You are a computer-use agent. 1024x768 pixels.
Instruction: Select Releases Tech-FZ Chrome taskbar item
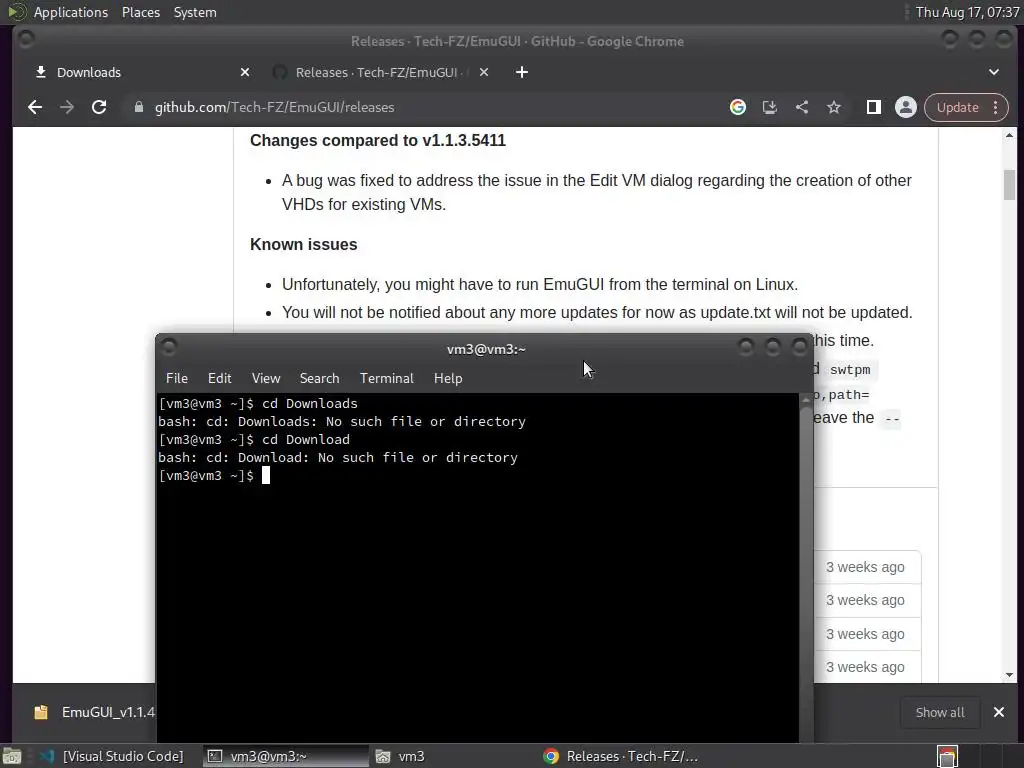point(622,756)
